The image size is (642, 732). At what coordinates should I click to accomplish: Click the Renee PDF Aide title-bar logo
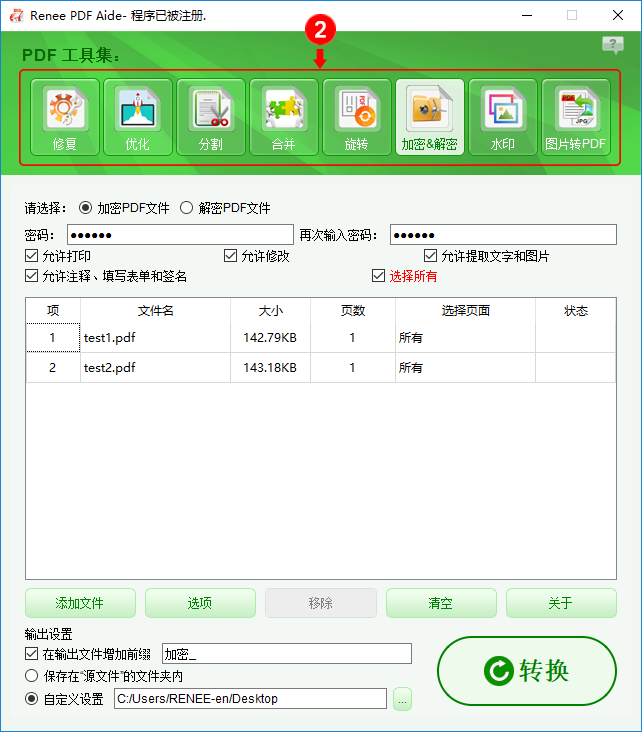16,15
